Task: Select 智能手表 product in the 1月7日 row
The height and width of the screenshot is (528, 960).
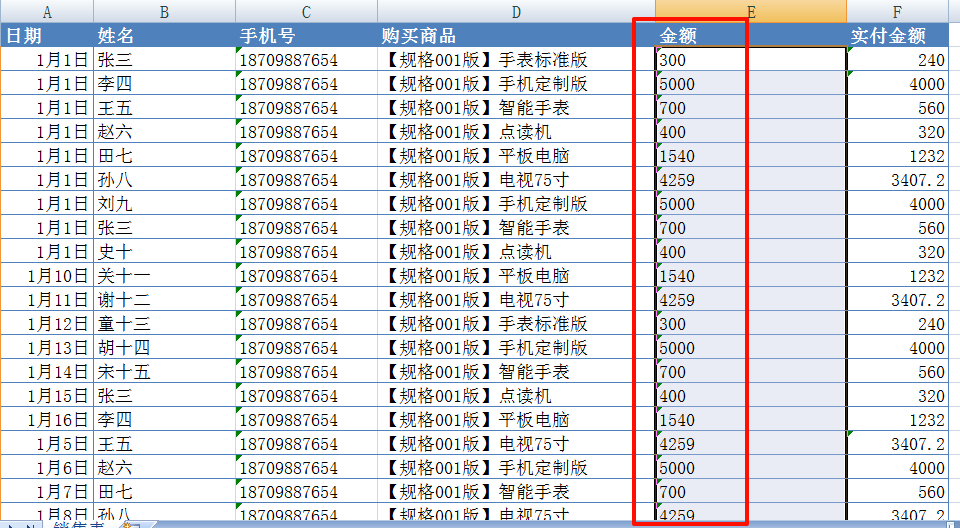Action: click(516, 491)
